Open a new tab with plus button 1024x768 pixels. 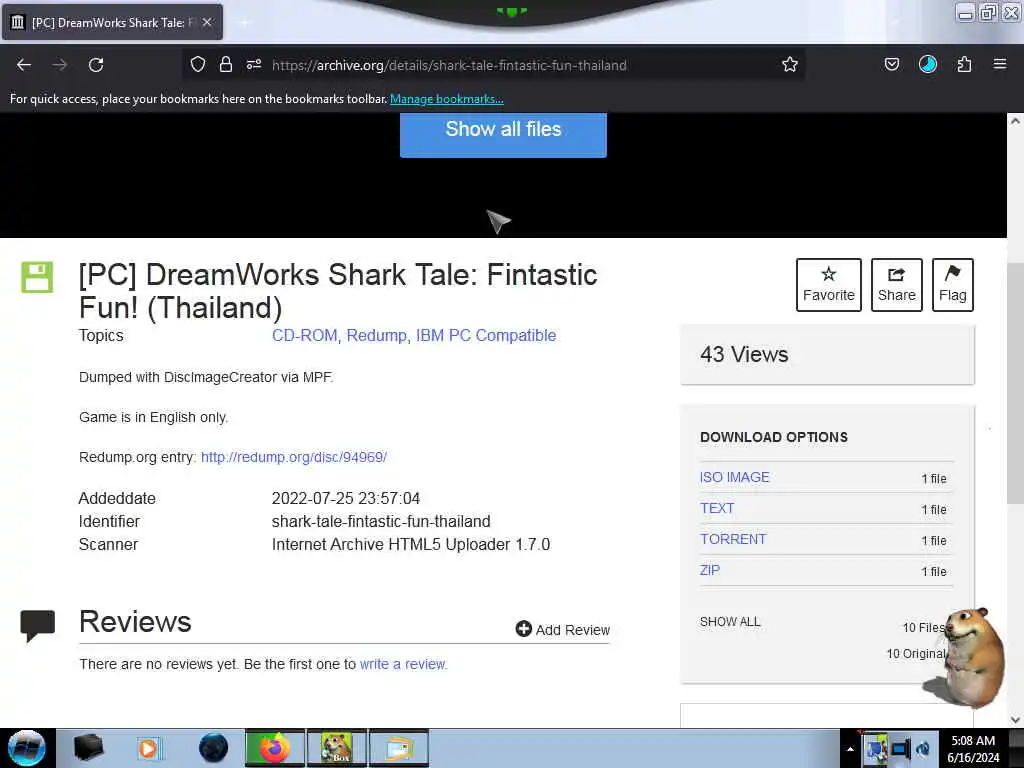click(244, 23)
